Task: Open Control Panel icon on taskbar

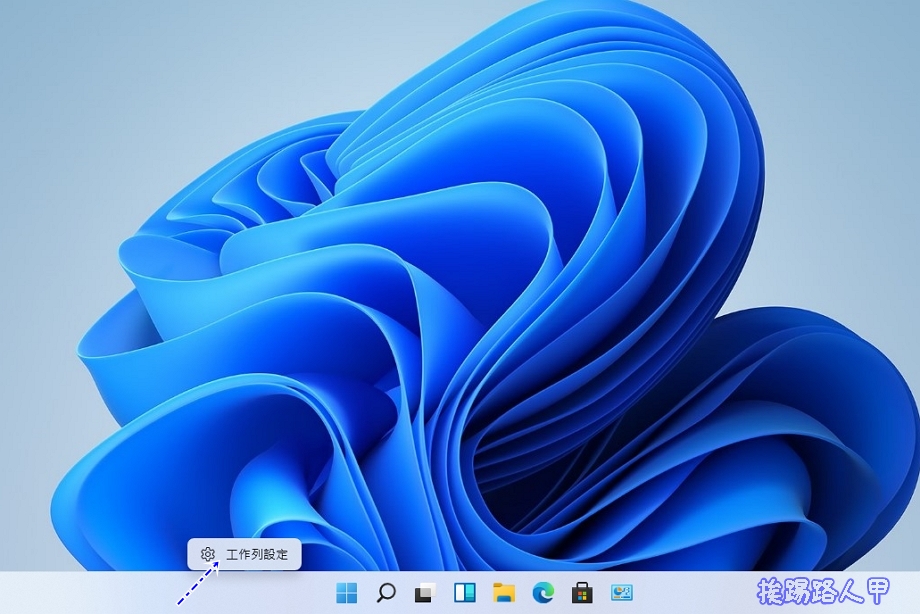Action: (621, 593)
